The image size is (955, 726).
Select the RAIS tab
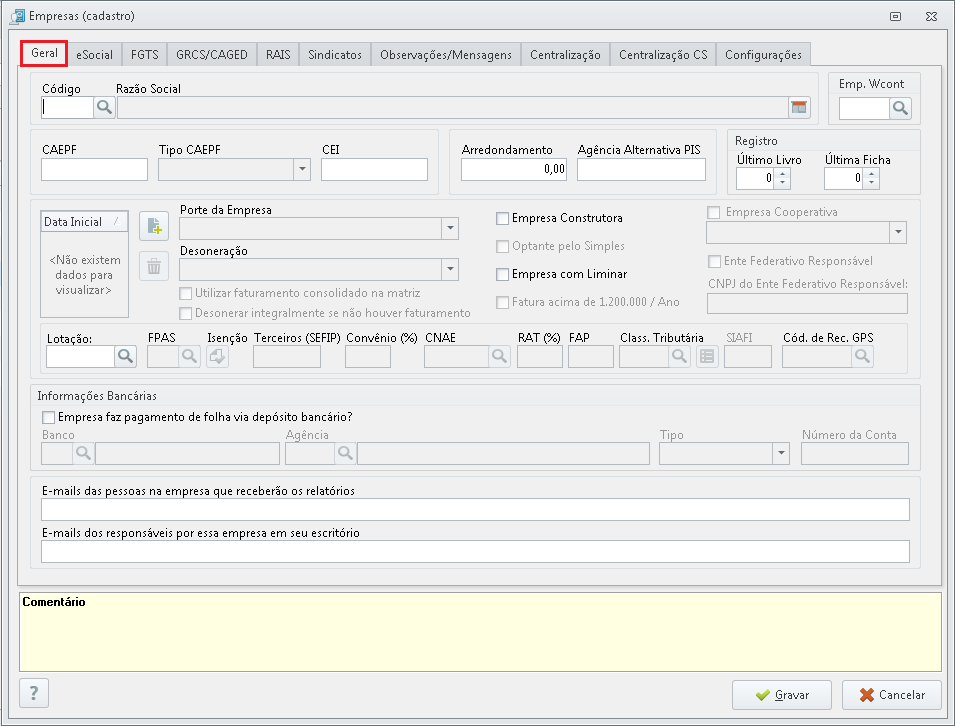(278, 55)
